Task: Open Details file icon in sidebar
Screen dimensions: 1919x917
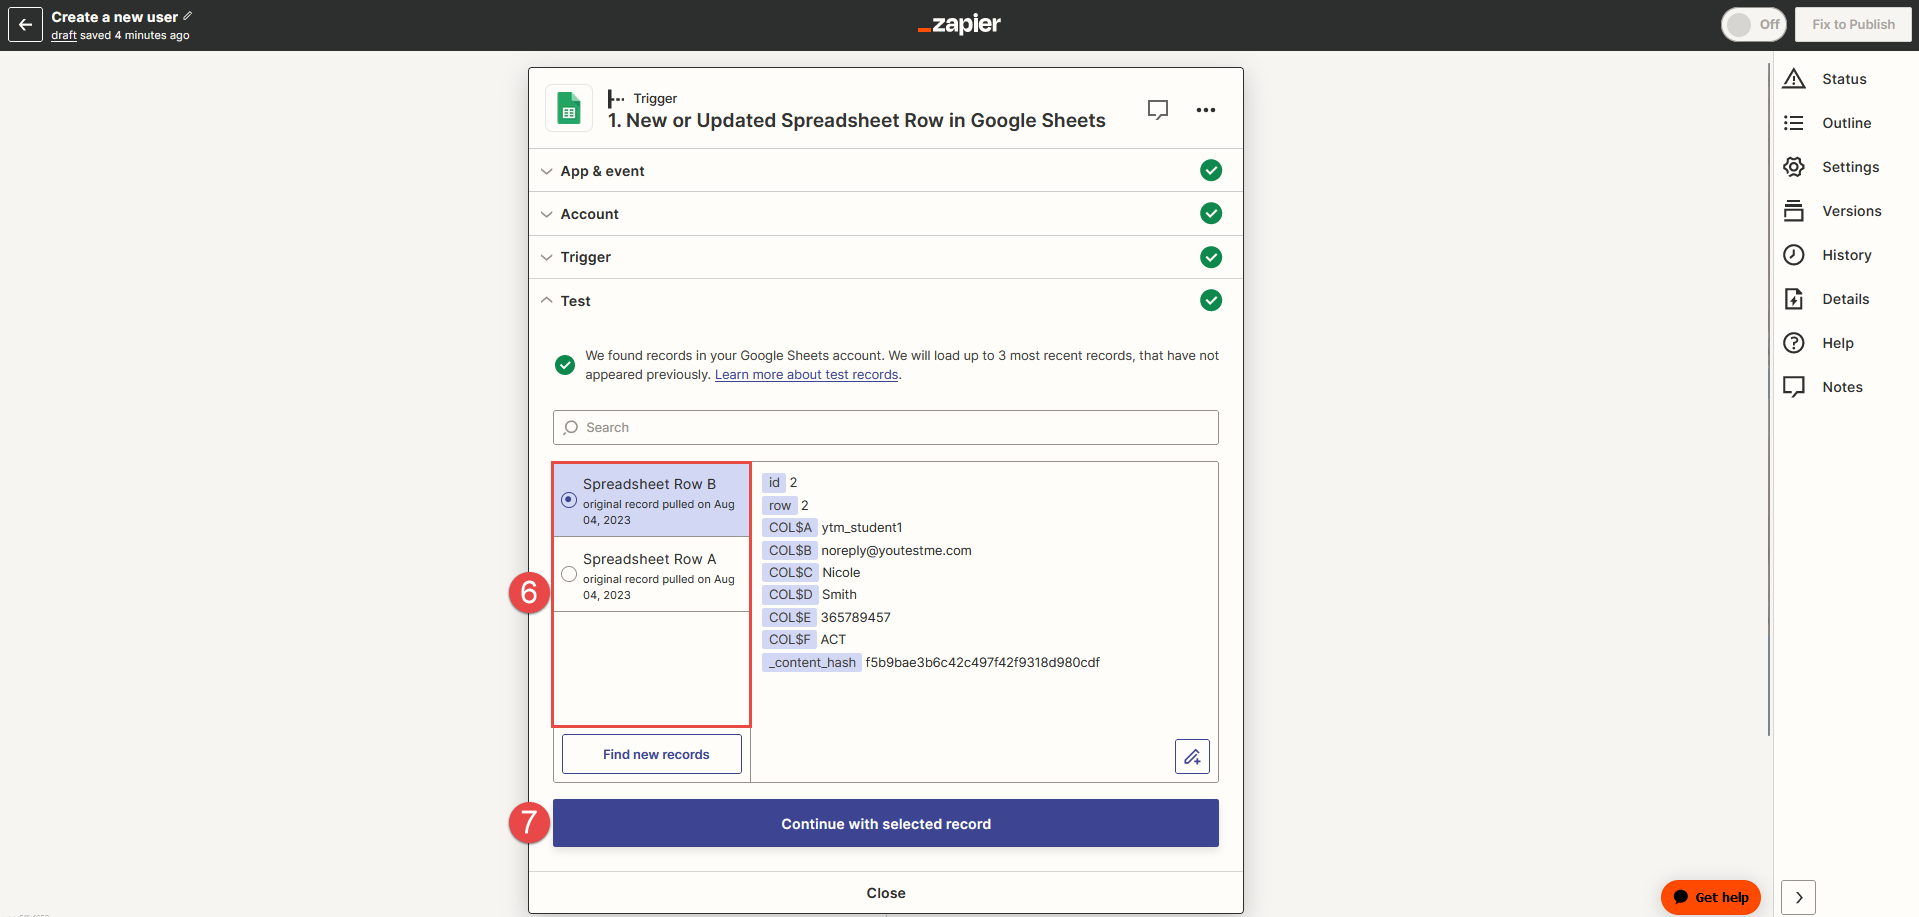Action: click(1794, 298)
